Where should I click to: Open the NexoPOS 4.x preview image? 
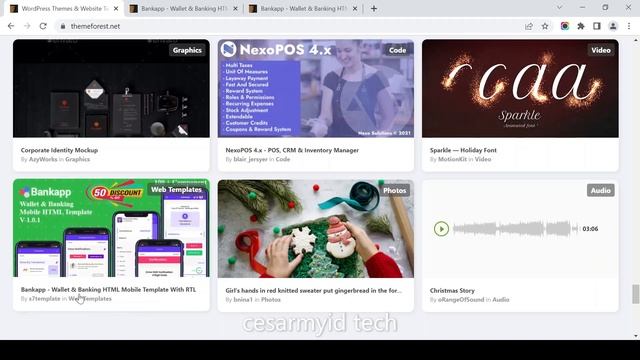pyautogui.click(x=316, y=88)
